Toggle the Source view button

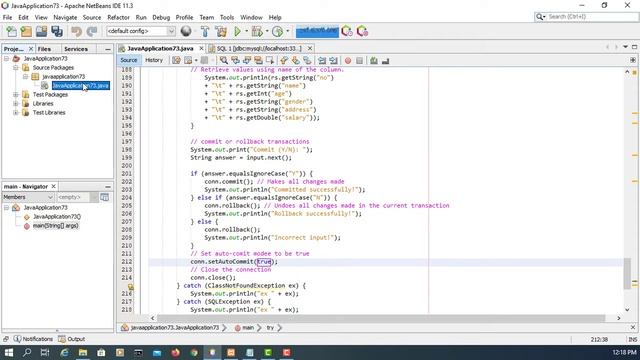[x=129, y=60]
